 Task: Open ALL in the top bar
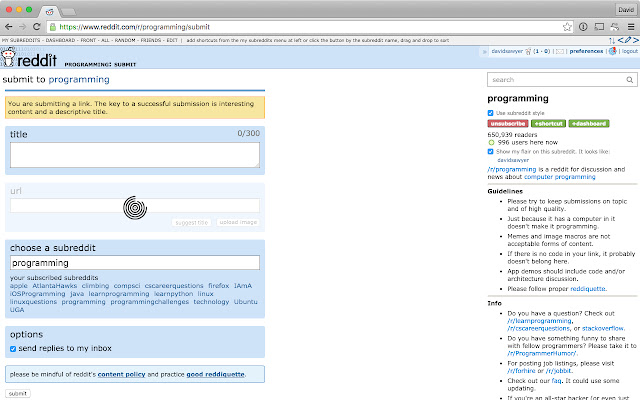pos(105,40)
